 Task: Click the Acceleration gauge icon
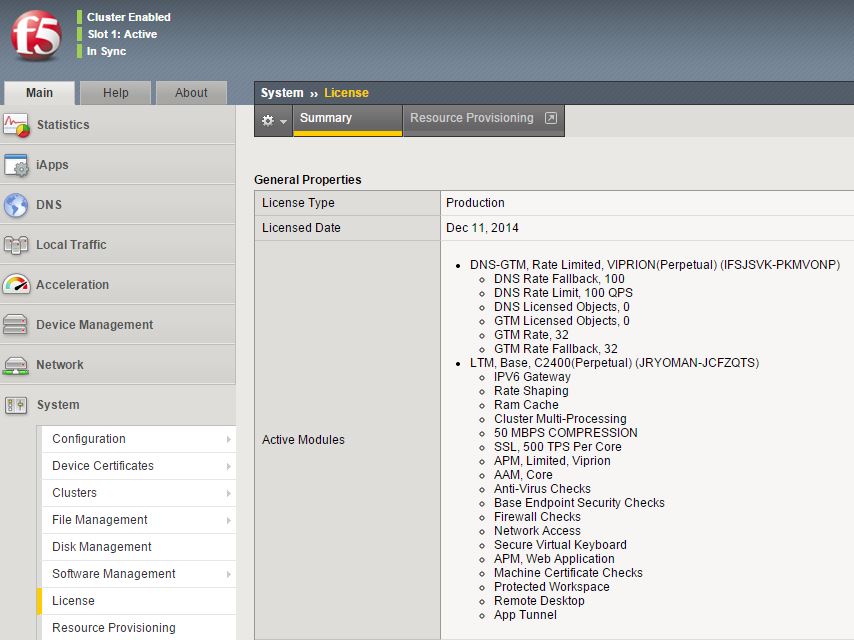click(x=17, y=285)
